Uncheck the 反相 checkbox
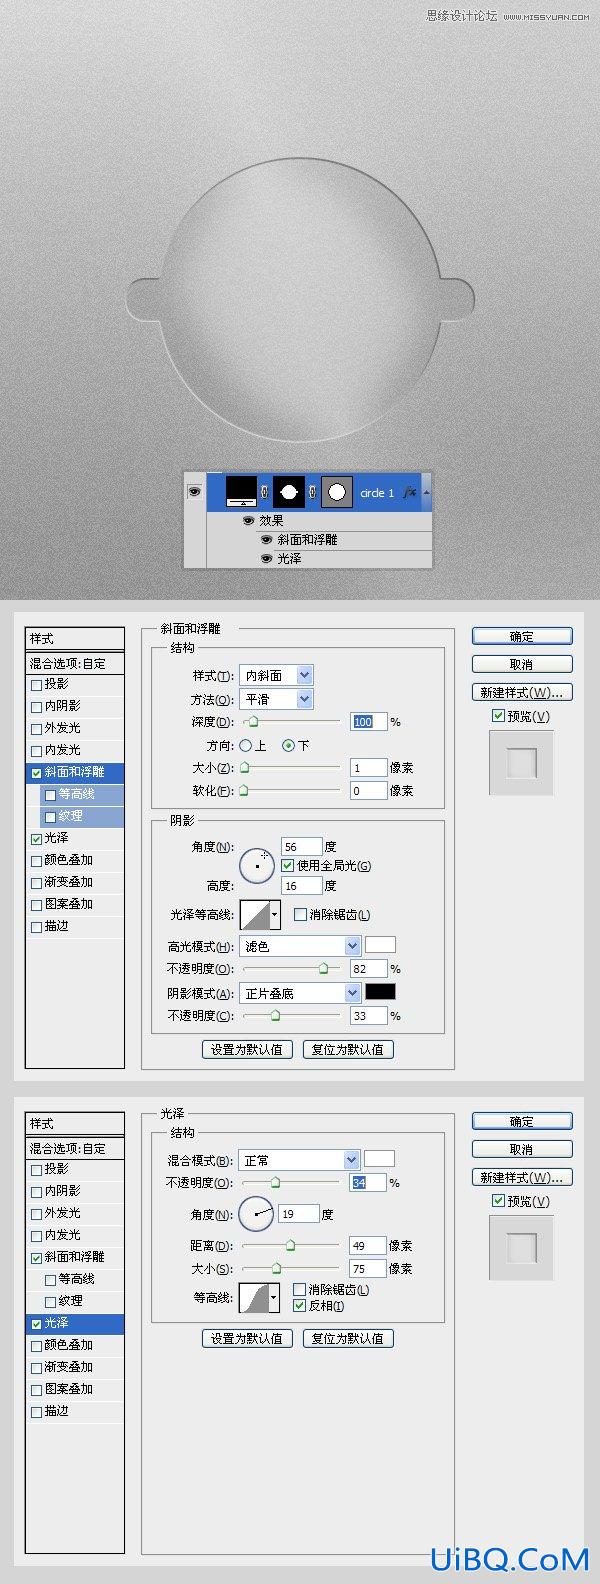 pyautogui.click(x=299, y=1306)
